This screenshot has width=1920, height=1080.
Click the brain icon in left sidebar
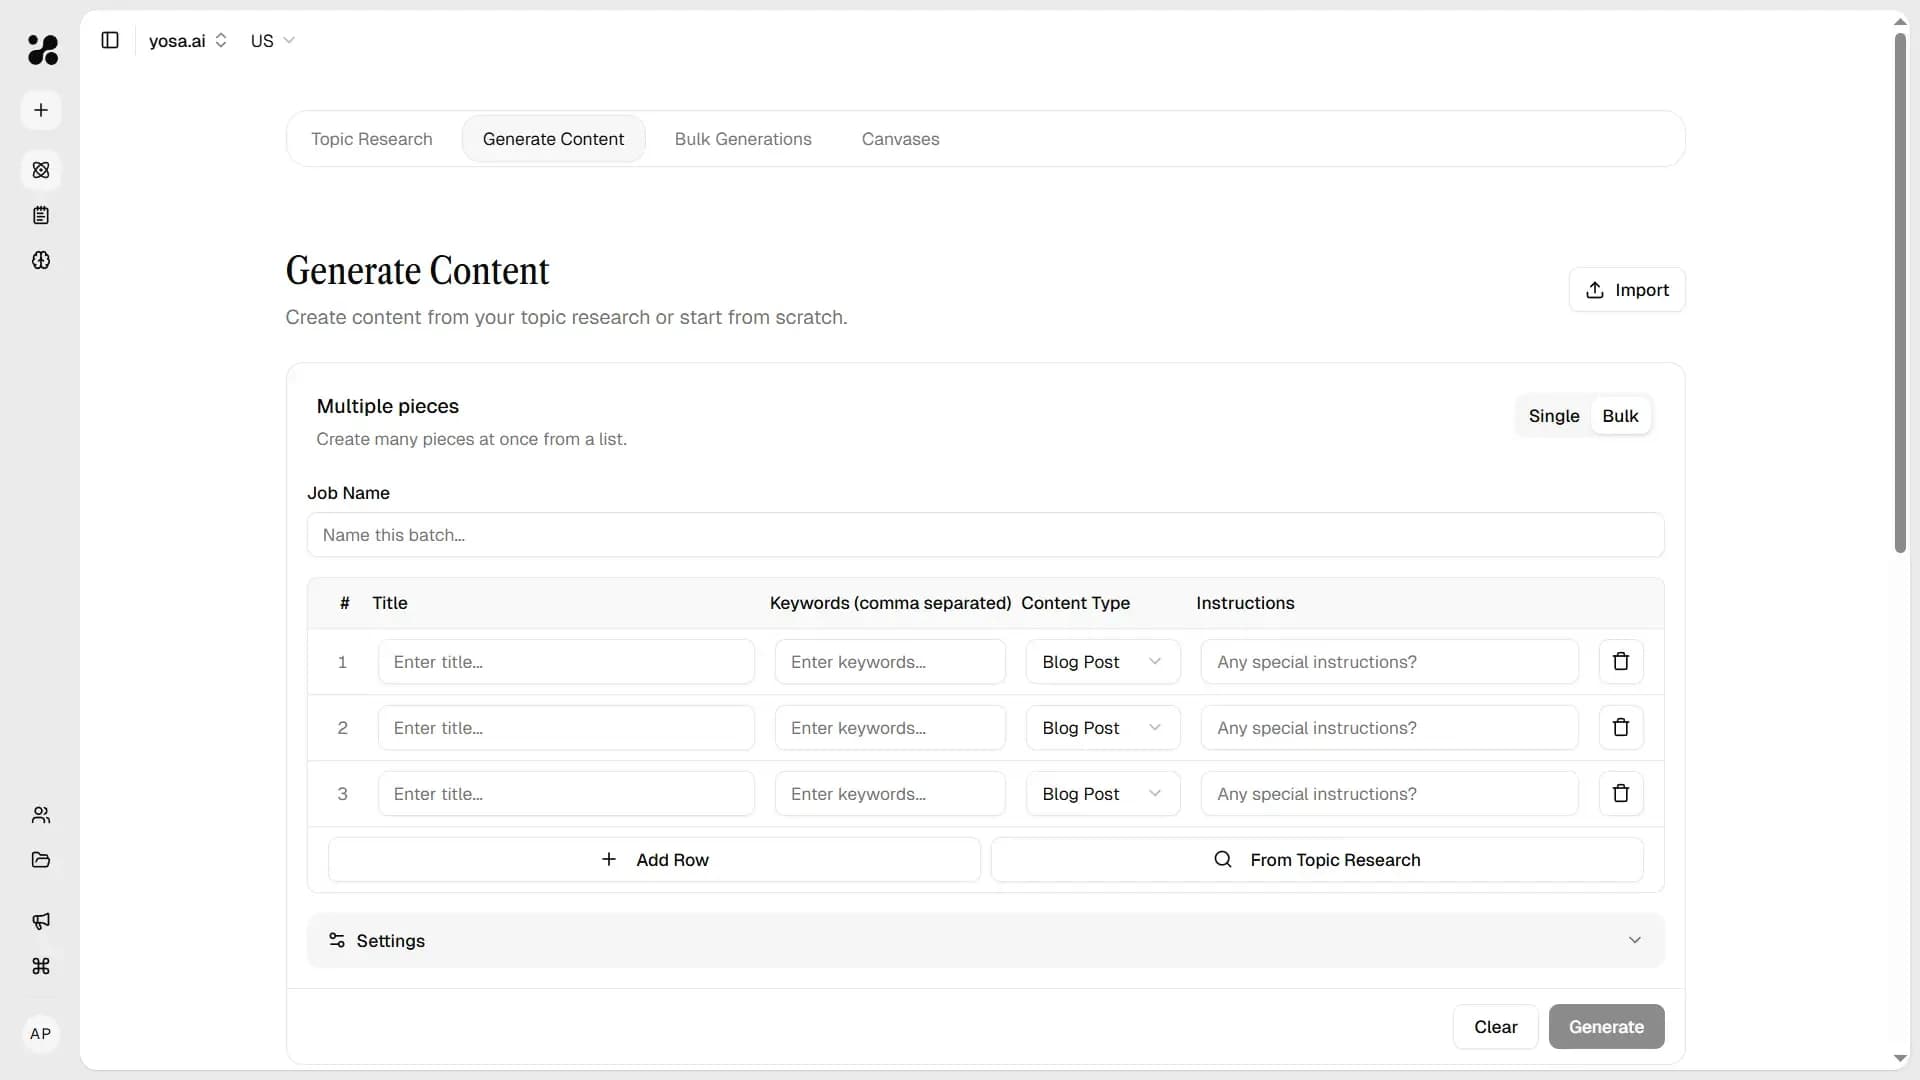point(40,261)
